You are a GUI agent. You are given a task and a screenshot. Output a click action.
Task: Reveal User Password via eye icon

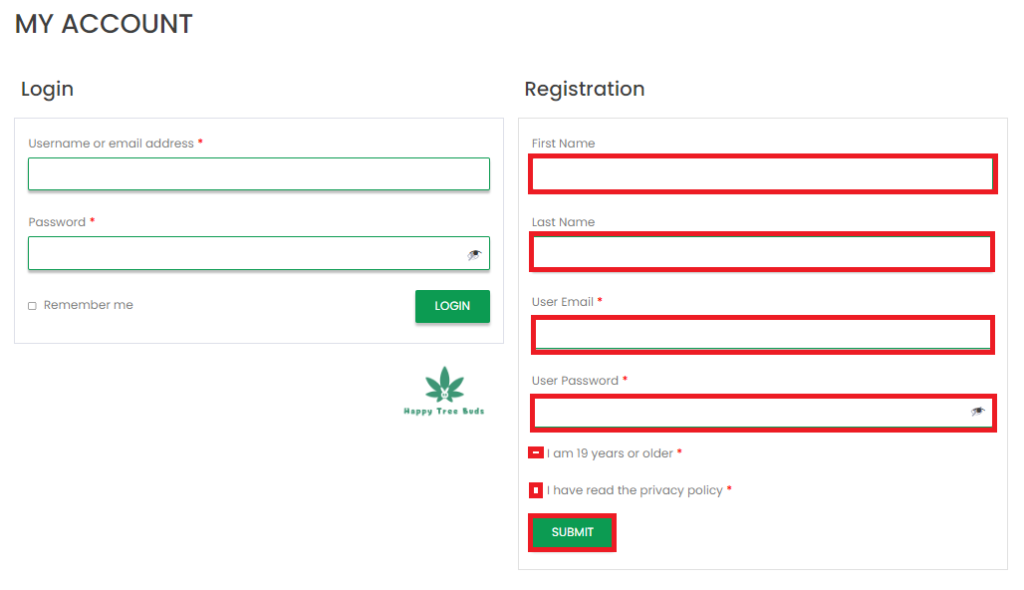[978, 412]
